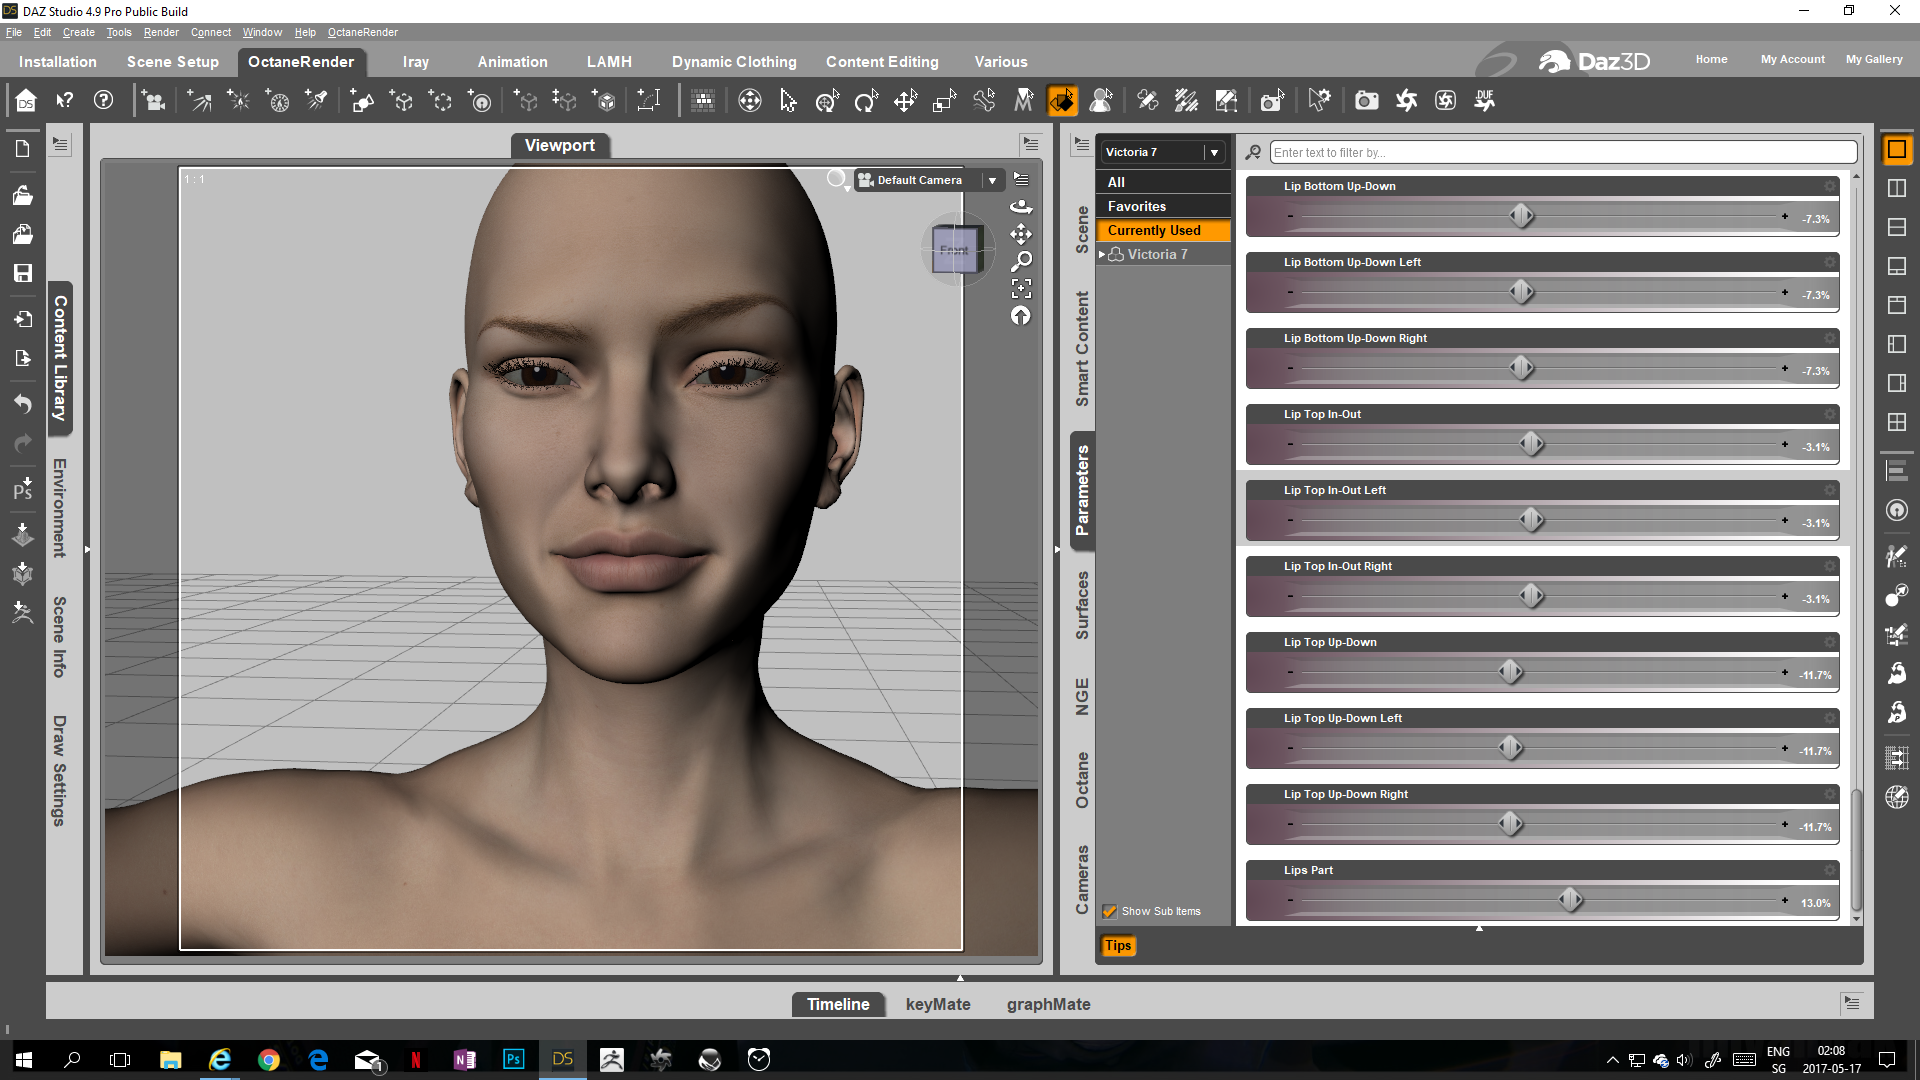
Task: Click the Tips button
Action: click(x=1117, y=945)
